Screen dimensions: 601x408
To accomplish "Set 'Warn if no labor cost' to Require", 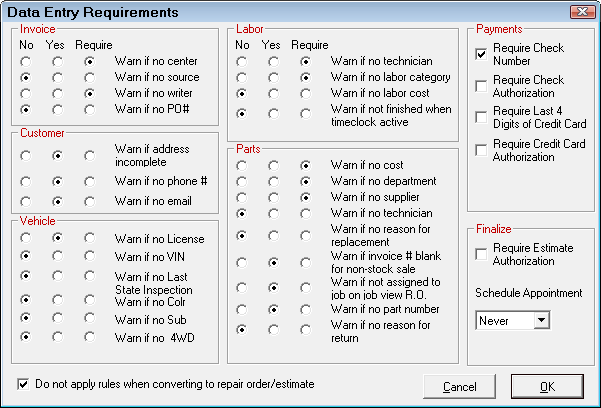I will (304, 93).
